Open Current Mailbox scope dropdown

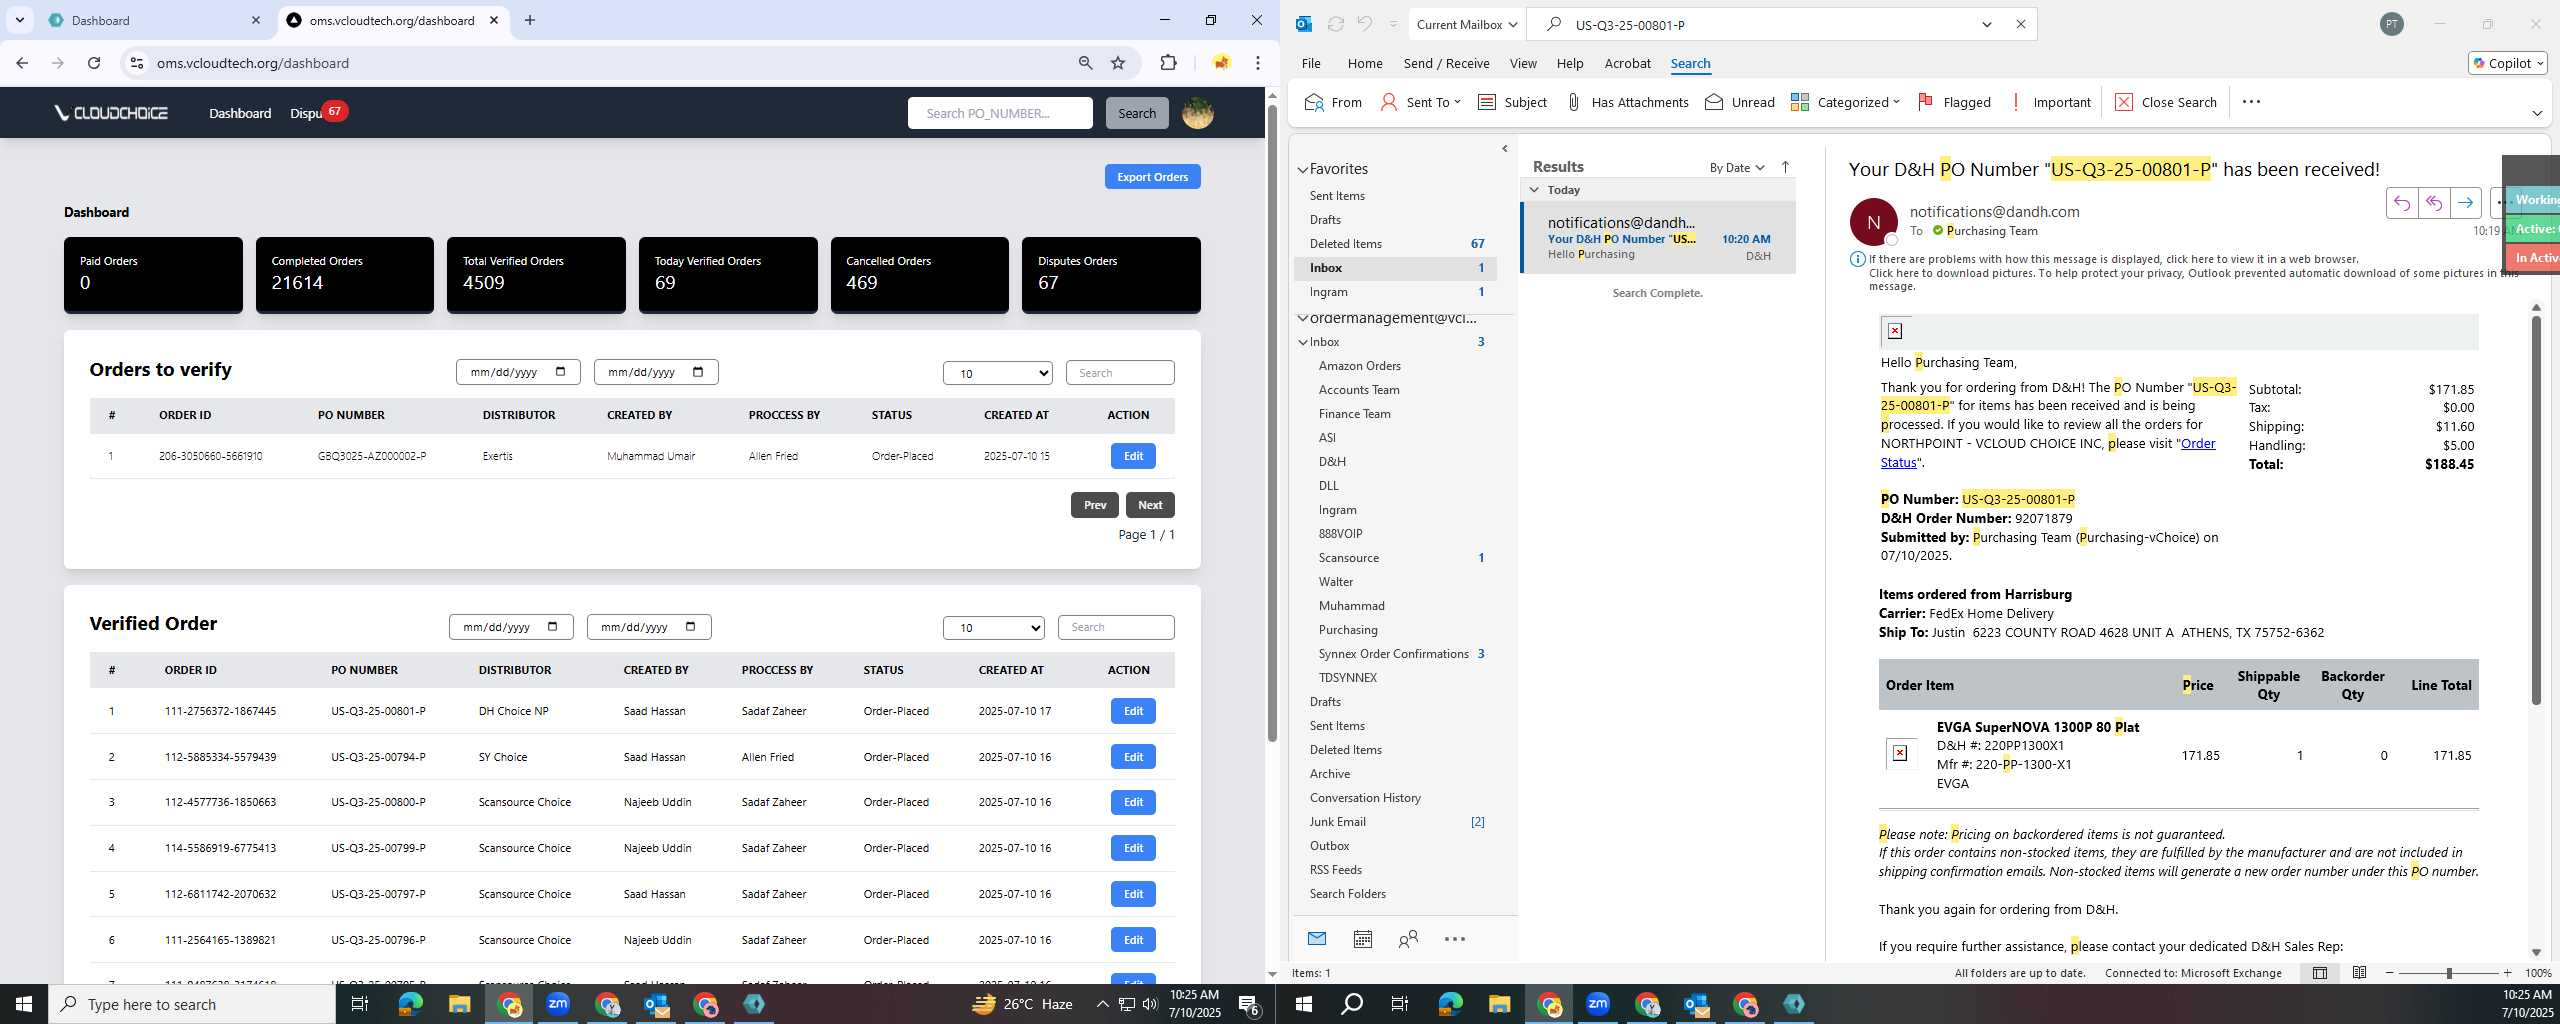click(x=1467, y=24)
